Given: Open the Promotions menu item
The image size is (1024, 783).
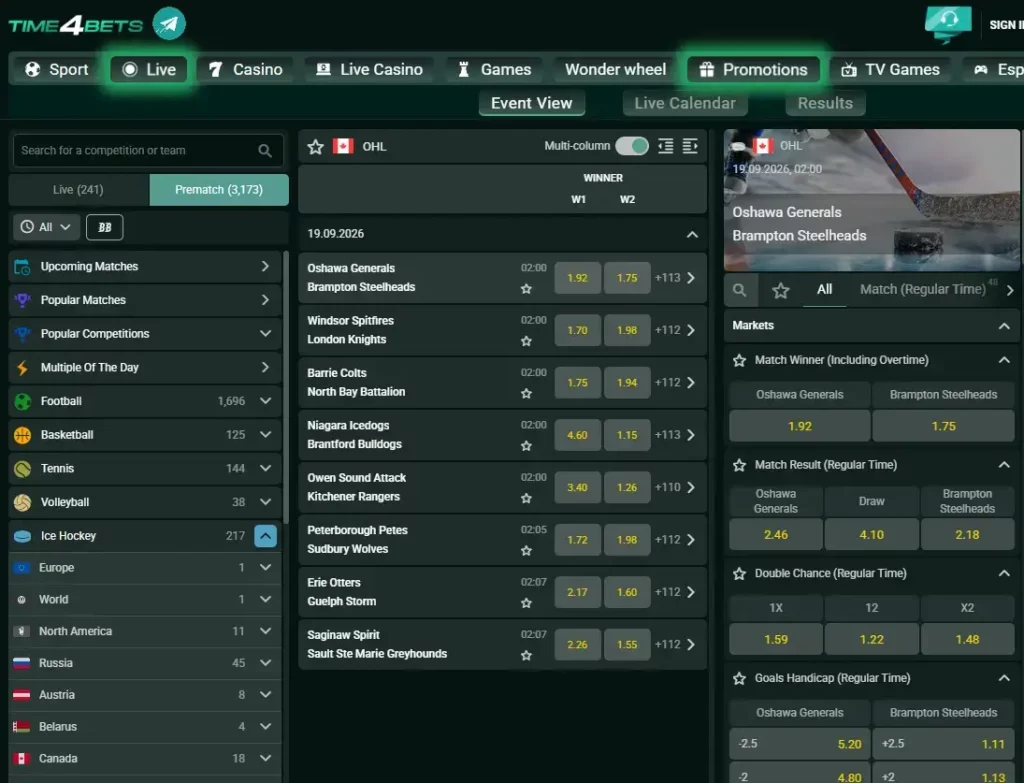Looking at the screenshot, I should tap(754, 69).
